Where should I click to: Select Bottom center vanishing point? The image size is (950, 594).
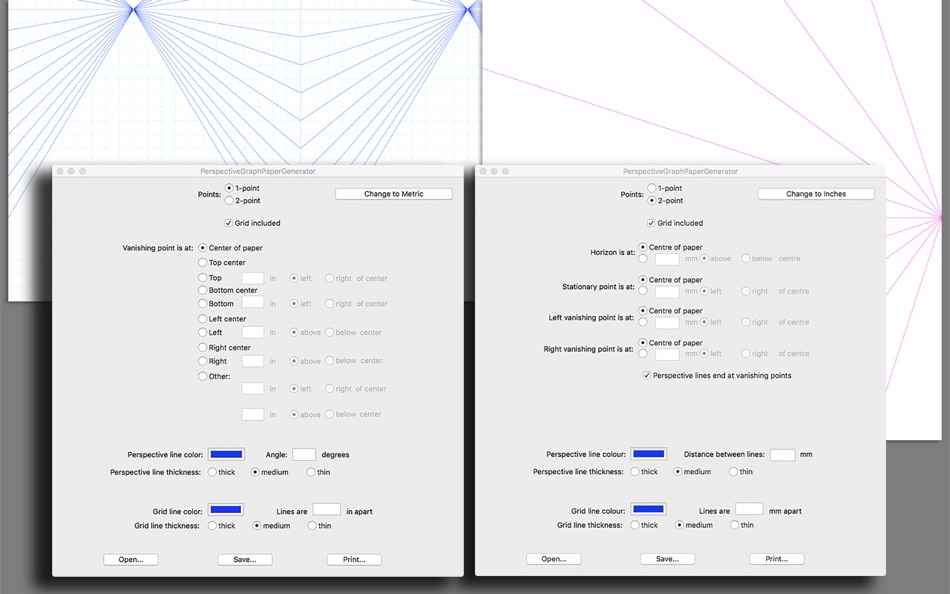202,290
